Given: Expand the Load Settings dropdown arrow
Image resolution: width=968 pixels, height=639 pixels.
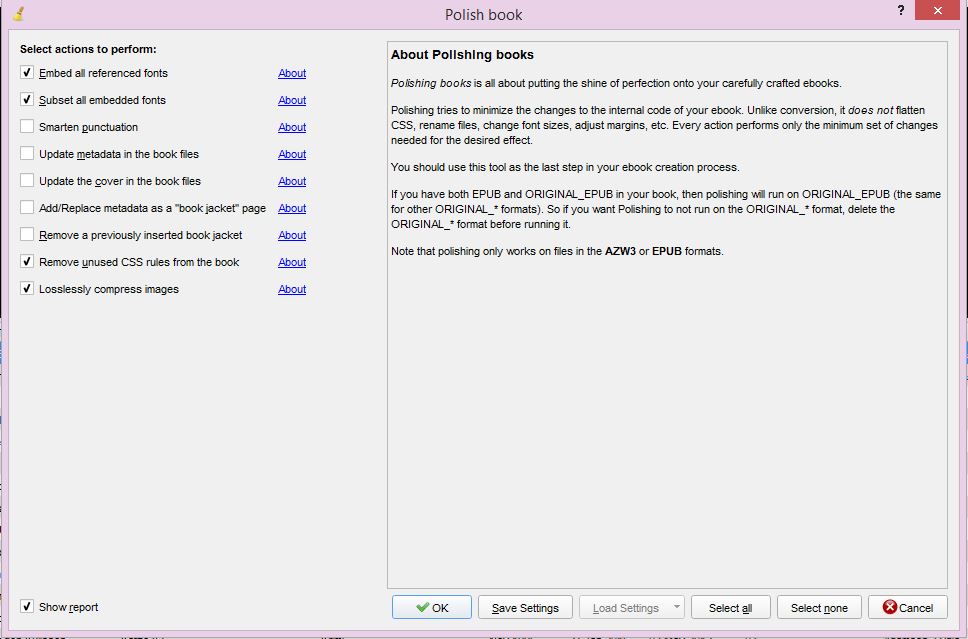Looking at the screenshot, I should 677,607.
